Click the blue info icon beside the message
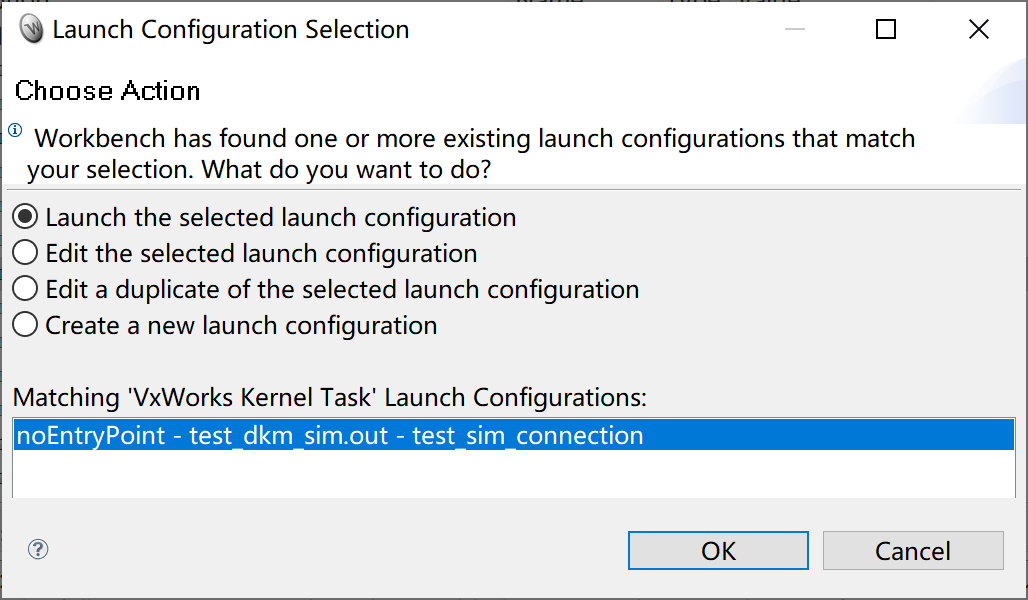The height and width of the screenshot is (600, 1028). click(x=16, y=128)
